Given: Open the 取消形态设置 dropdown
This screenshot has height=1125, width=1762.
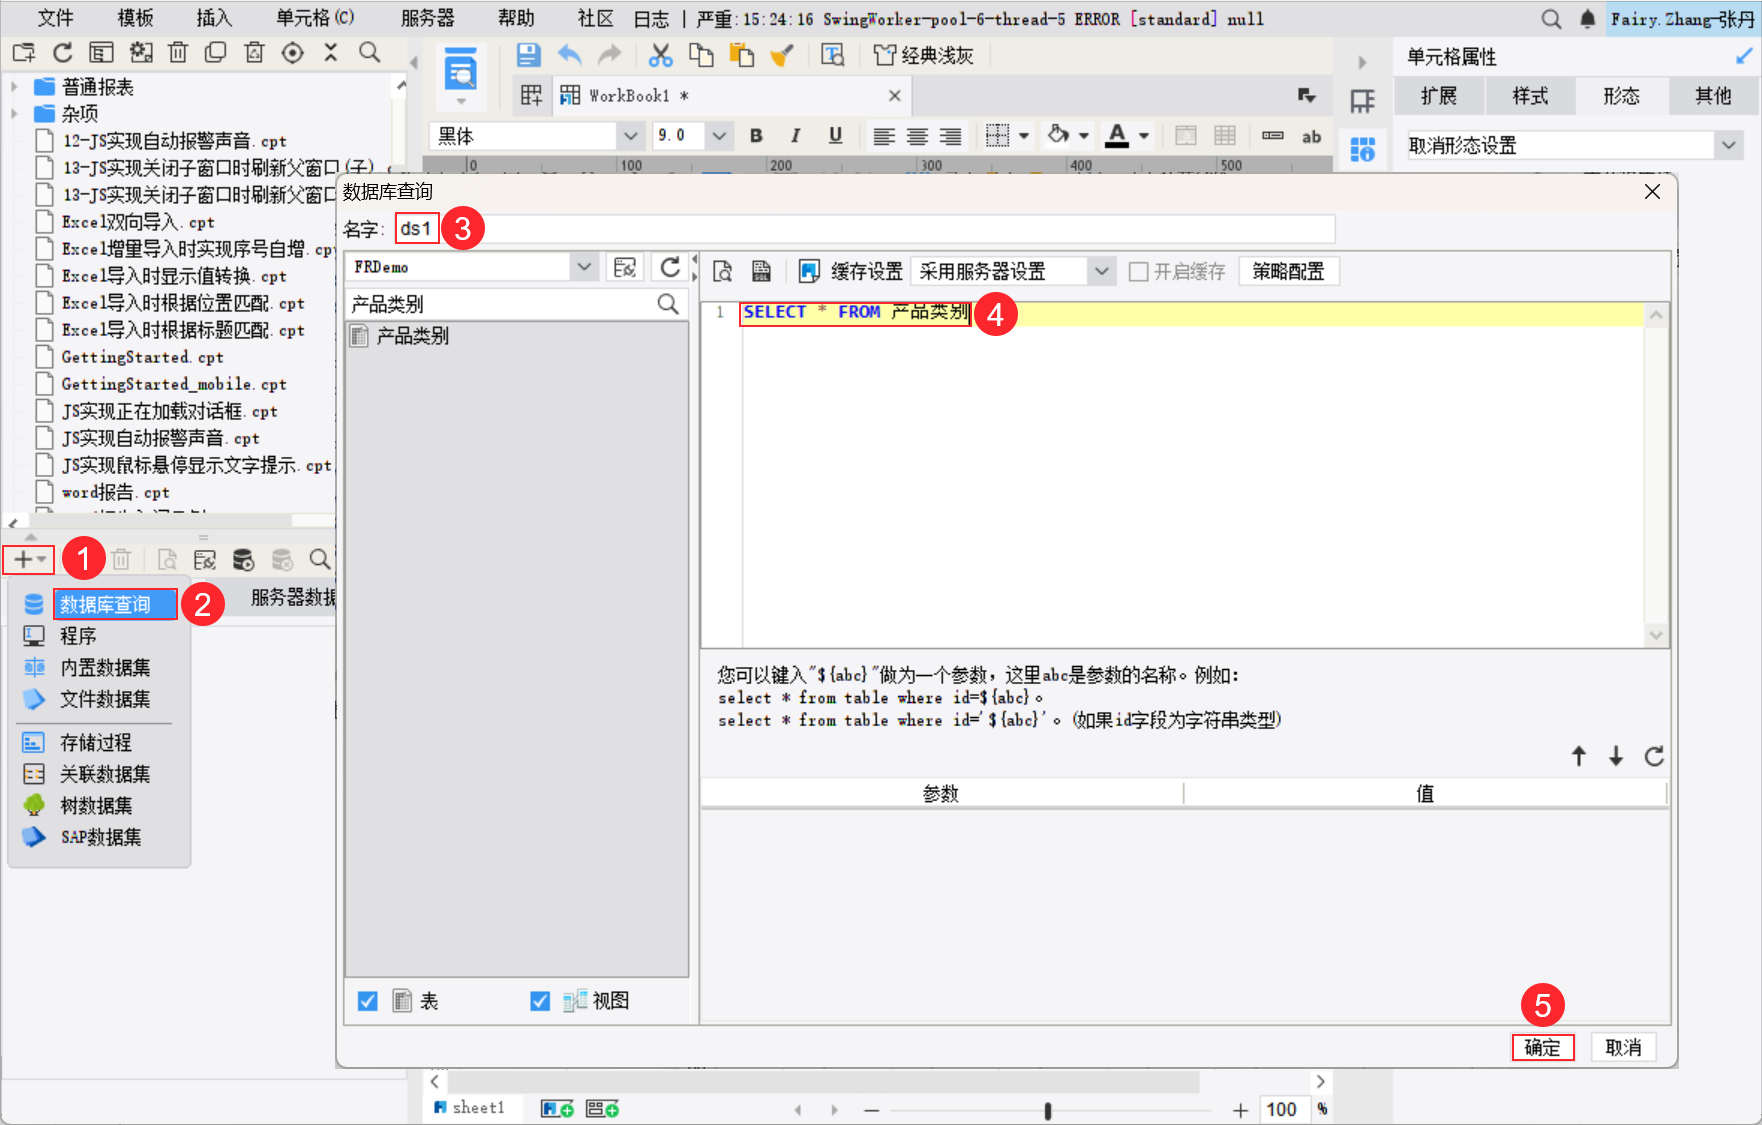Looking at the screenshot, I should (1729, 146).
